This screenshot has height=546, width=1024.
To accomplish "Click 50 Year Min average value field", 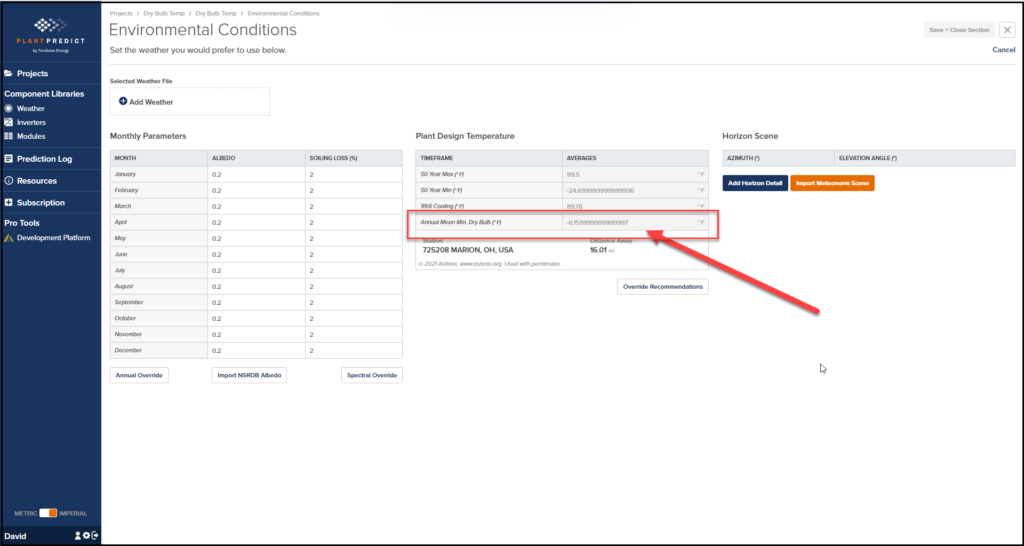I will click(635, 190).
